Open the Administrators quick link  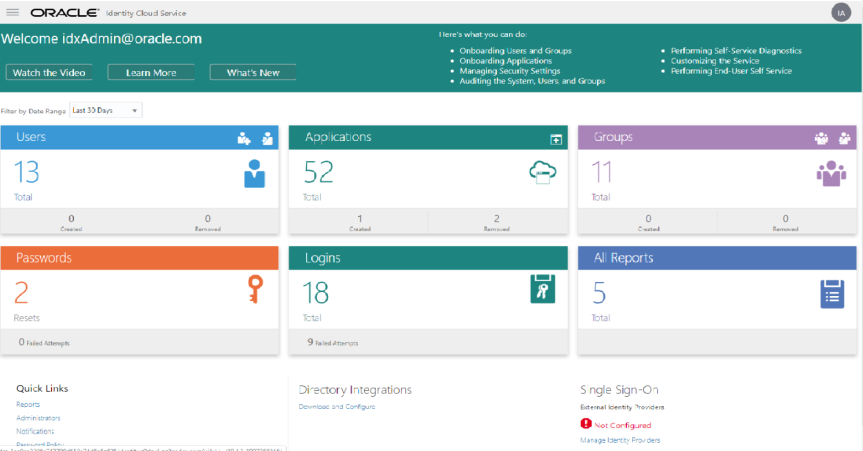pyautogui.click(x=38, y=418)
